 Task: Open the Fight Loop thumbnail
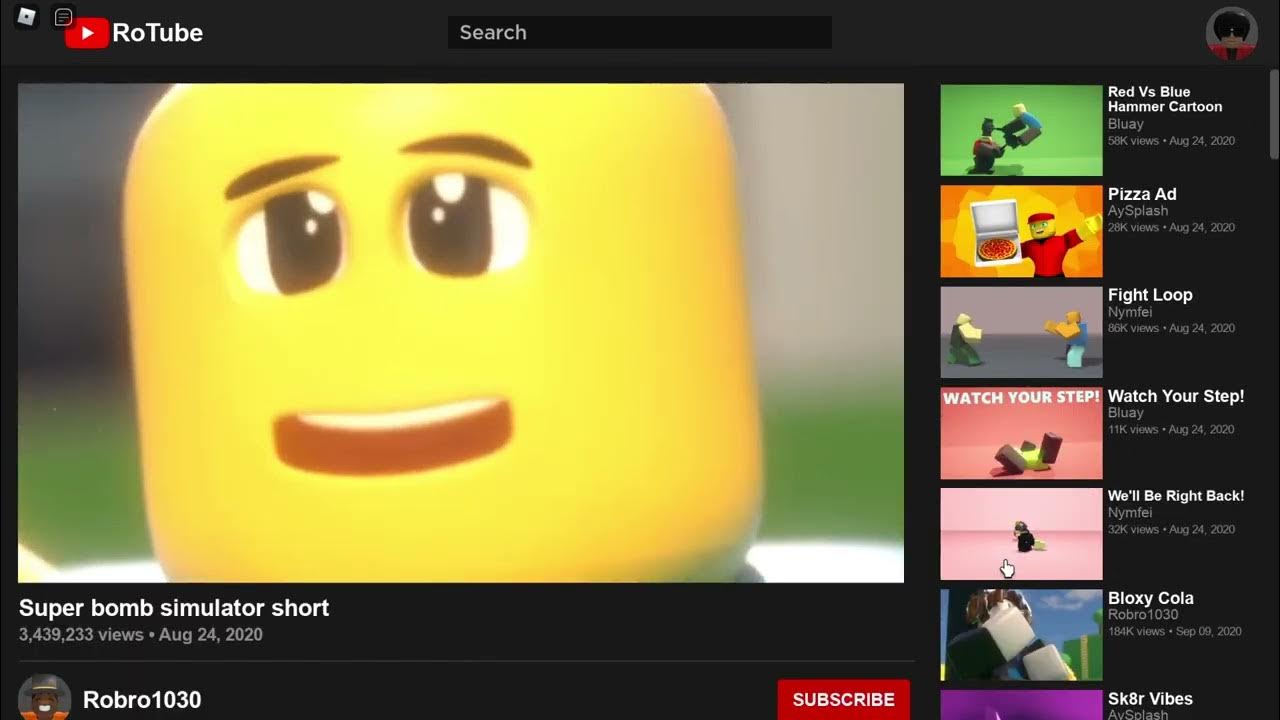click(1021, 332)
